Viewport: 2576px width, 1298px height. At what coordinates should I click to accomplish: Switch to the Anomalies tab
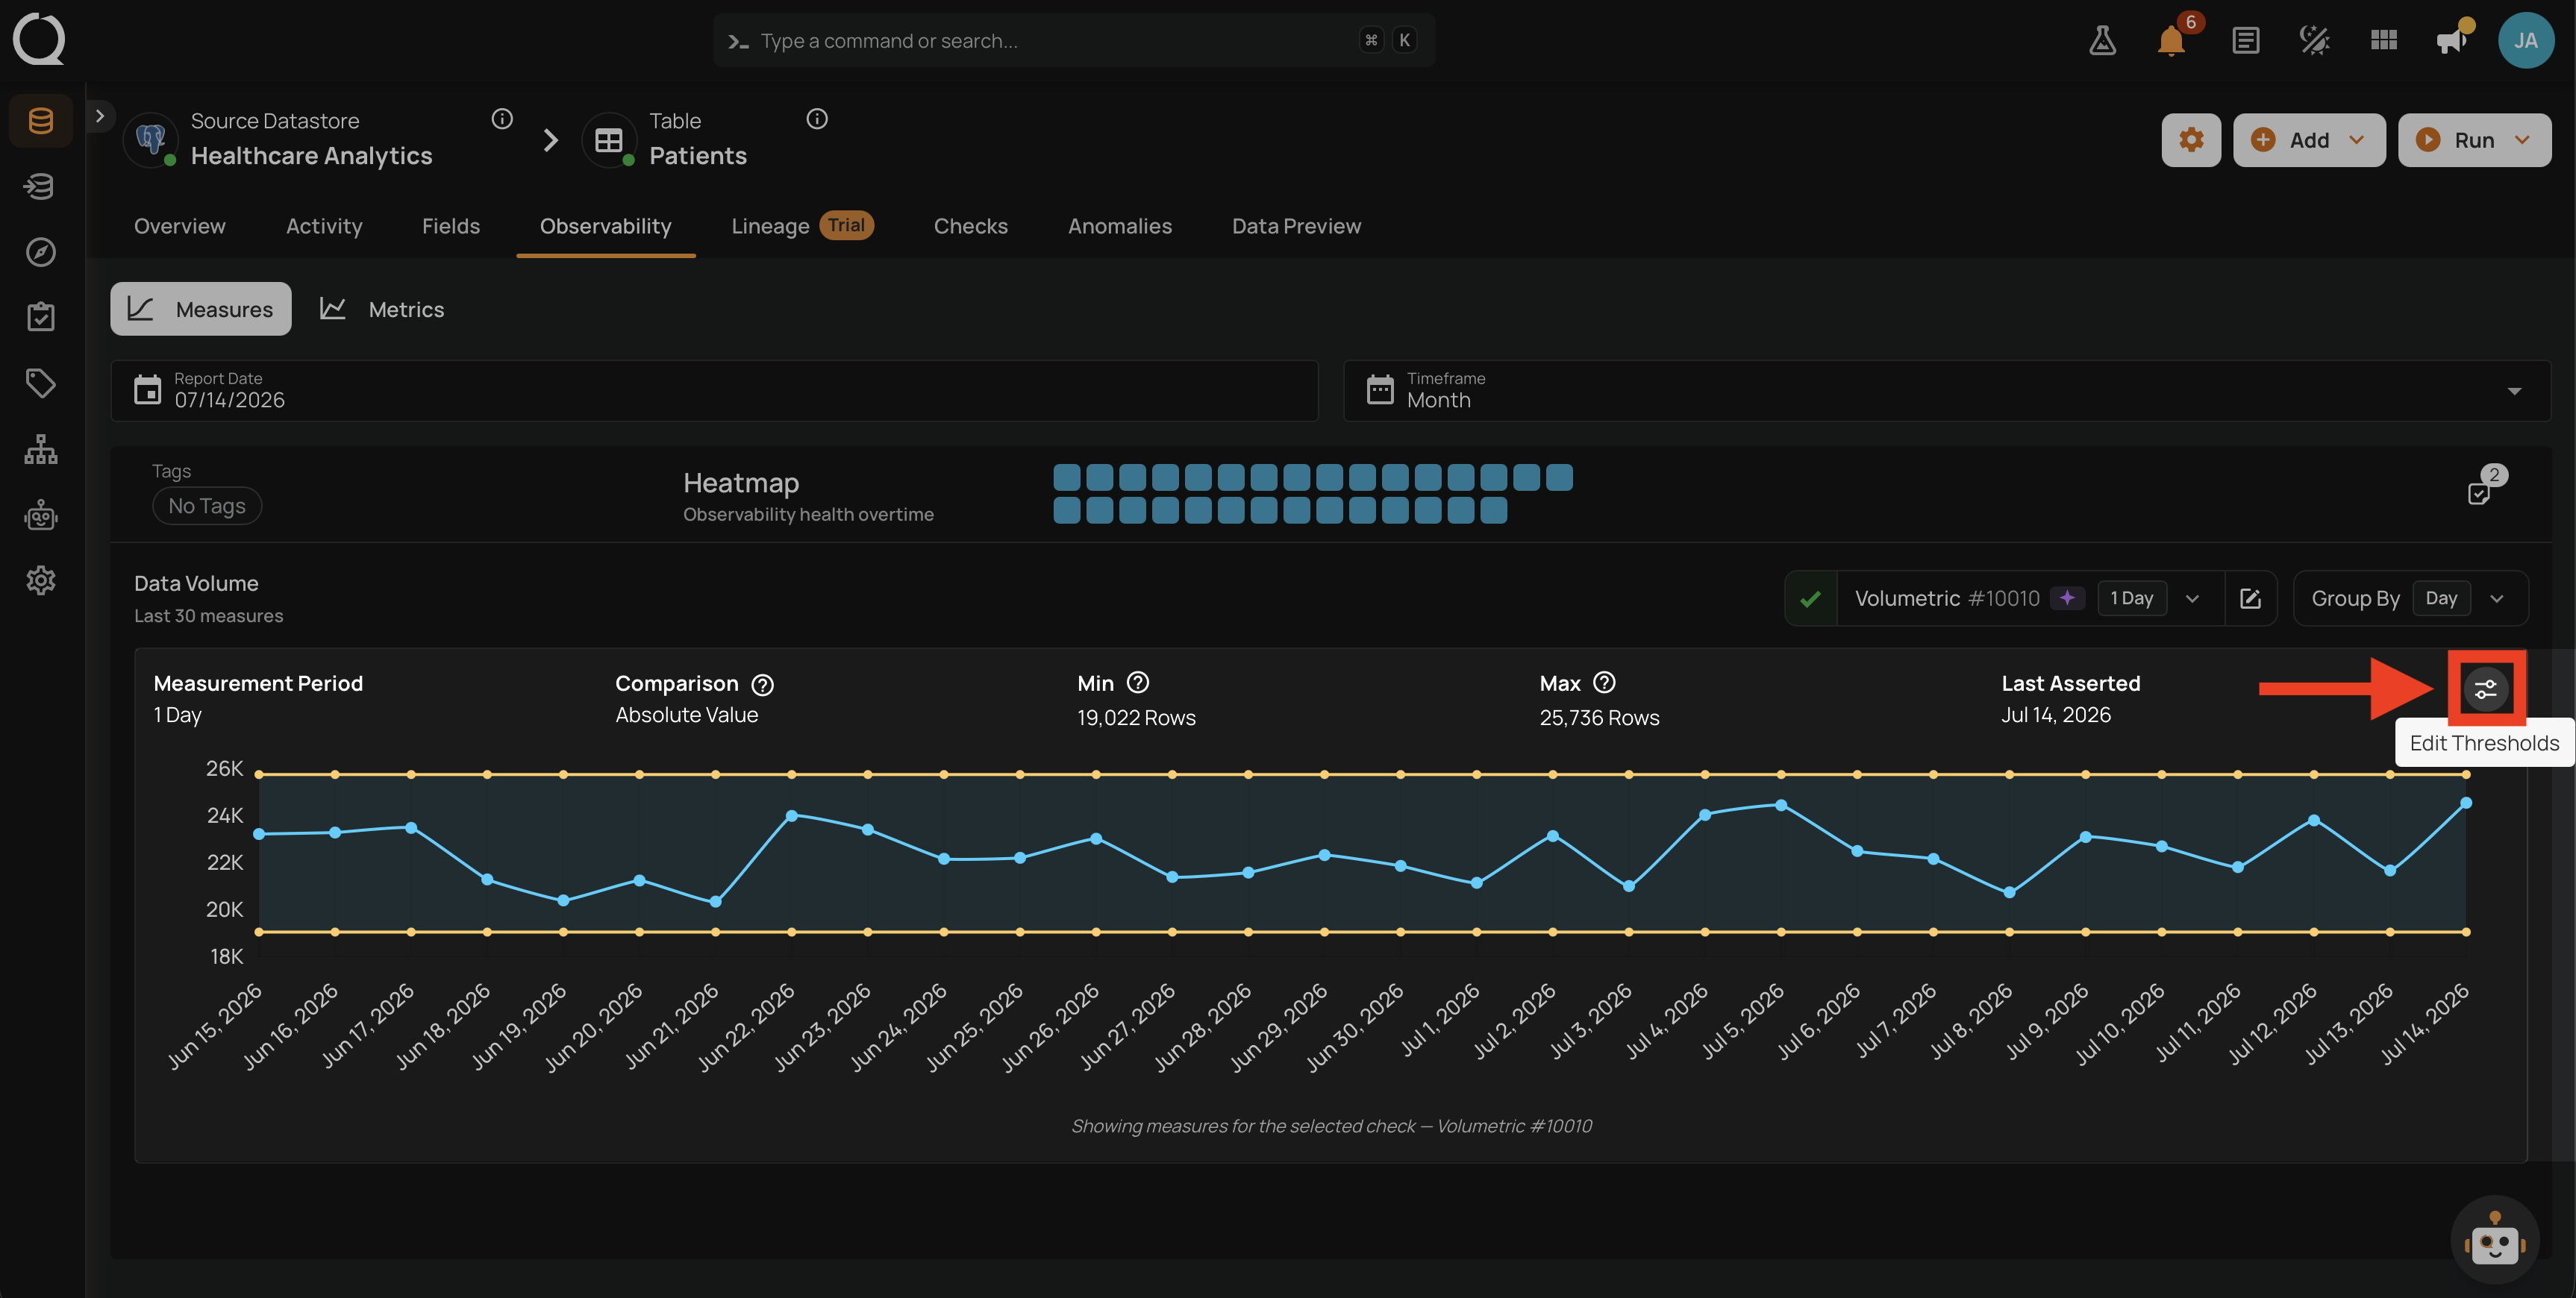click(x=1119, y=226)
